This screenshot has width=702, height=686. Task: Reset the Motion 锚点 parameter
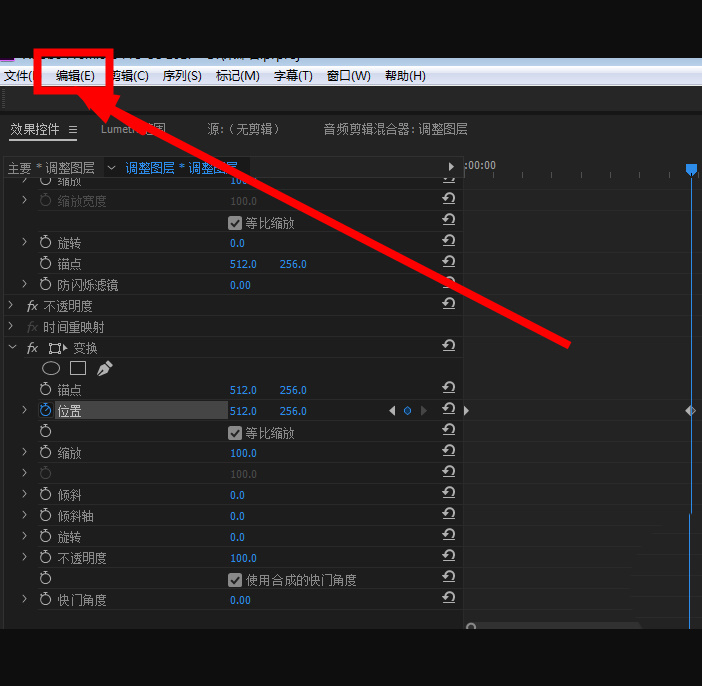(x=449, y=262)
